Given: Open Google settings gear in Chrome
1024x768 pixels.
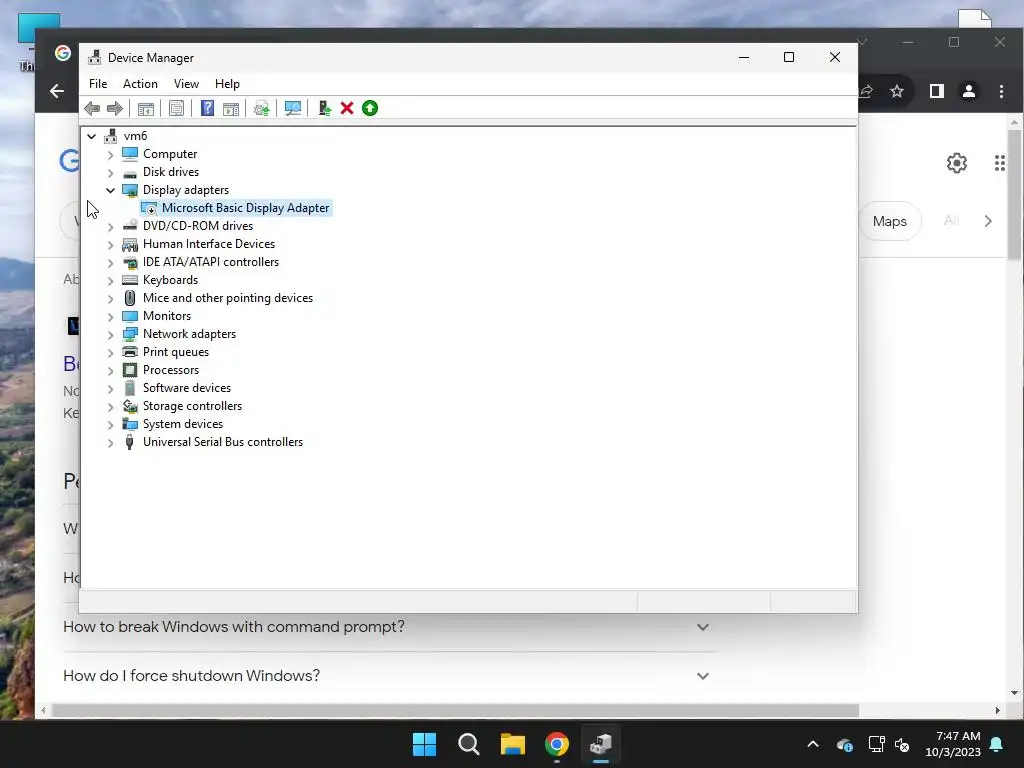Looking at the screenshot, I should 957,163.
